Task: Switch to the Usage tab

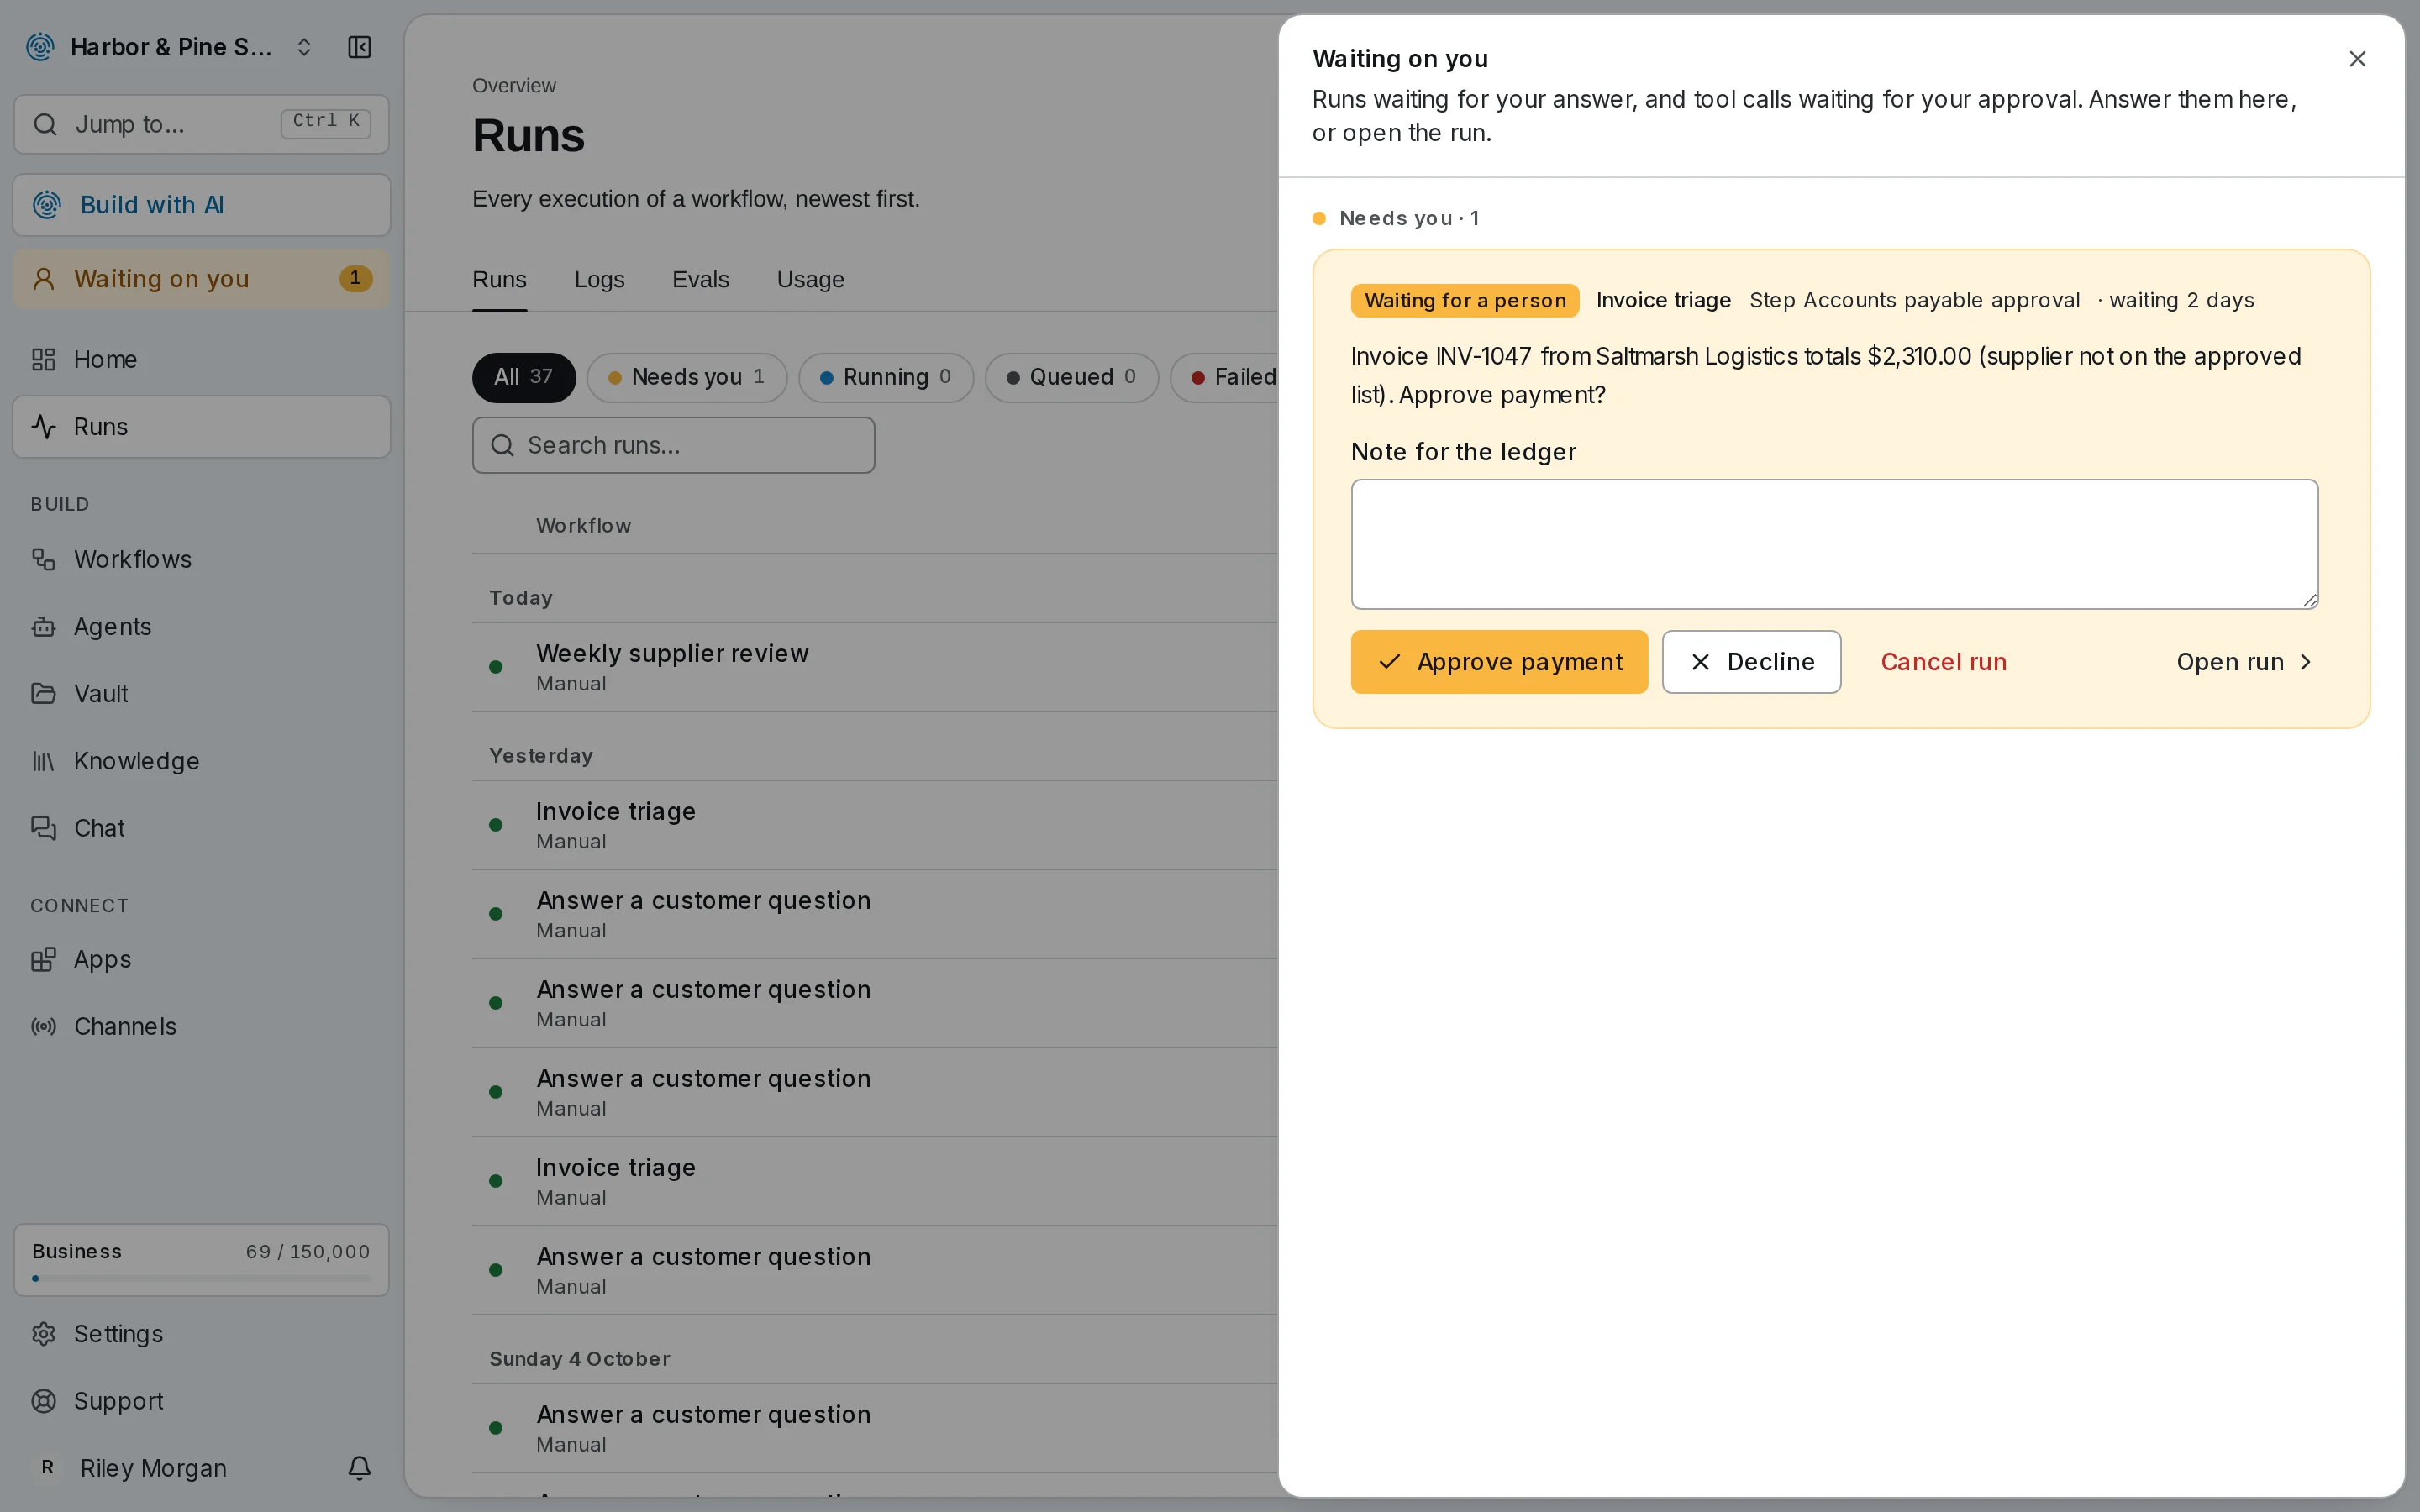Action: click(810, 280)
